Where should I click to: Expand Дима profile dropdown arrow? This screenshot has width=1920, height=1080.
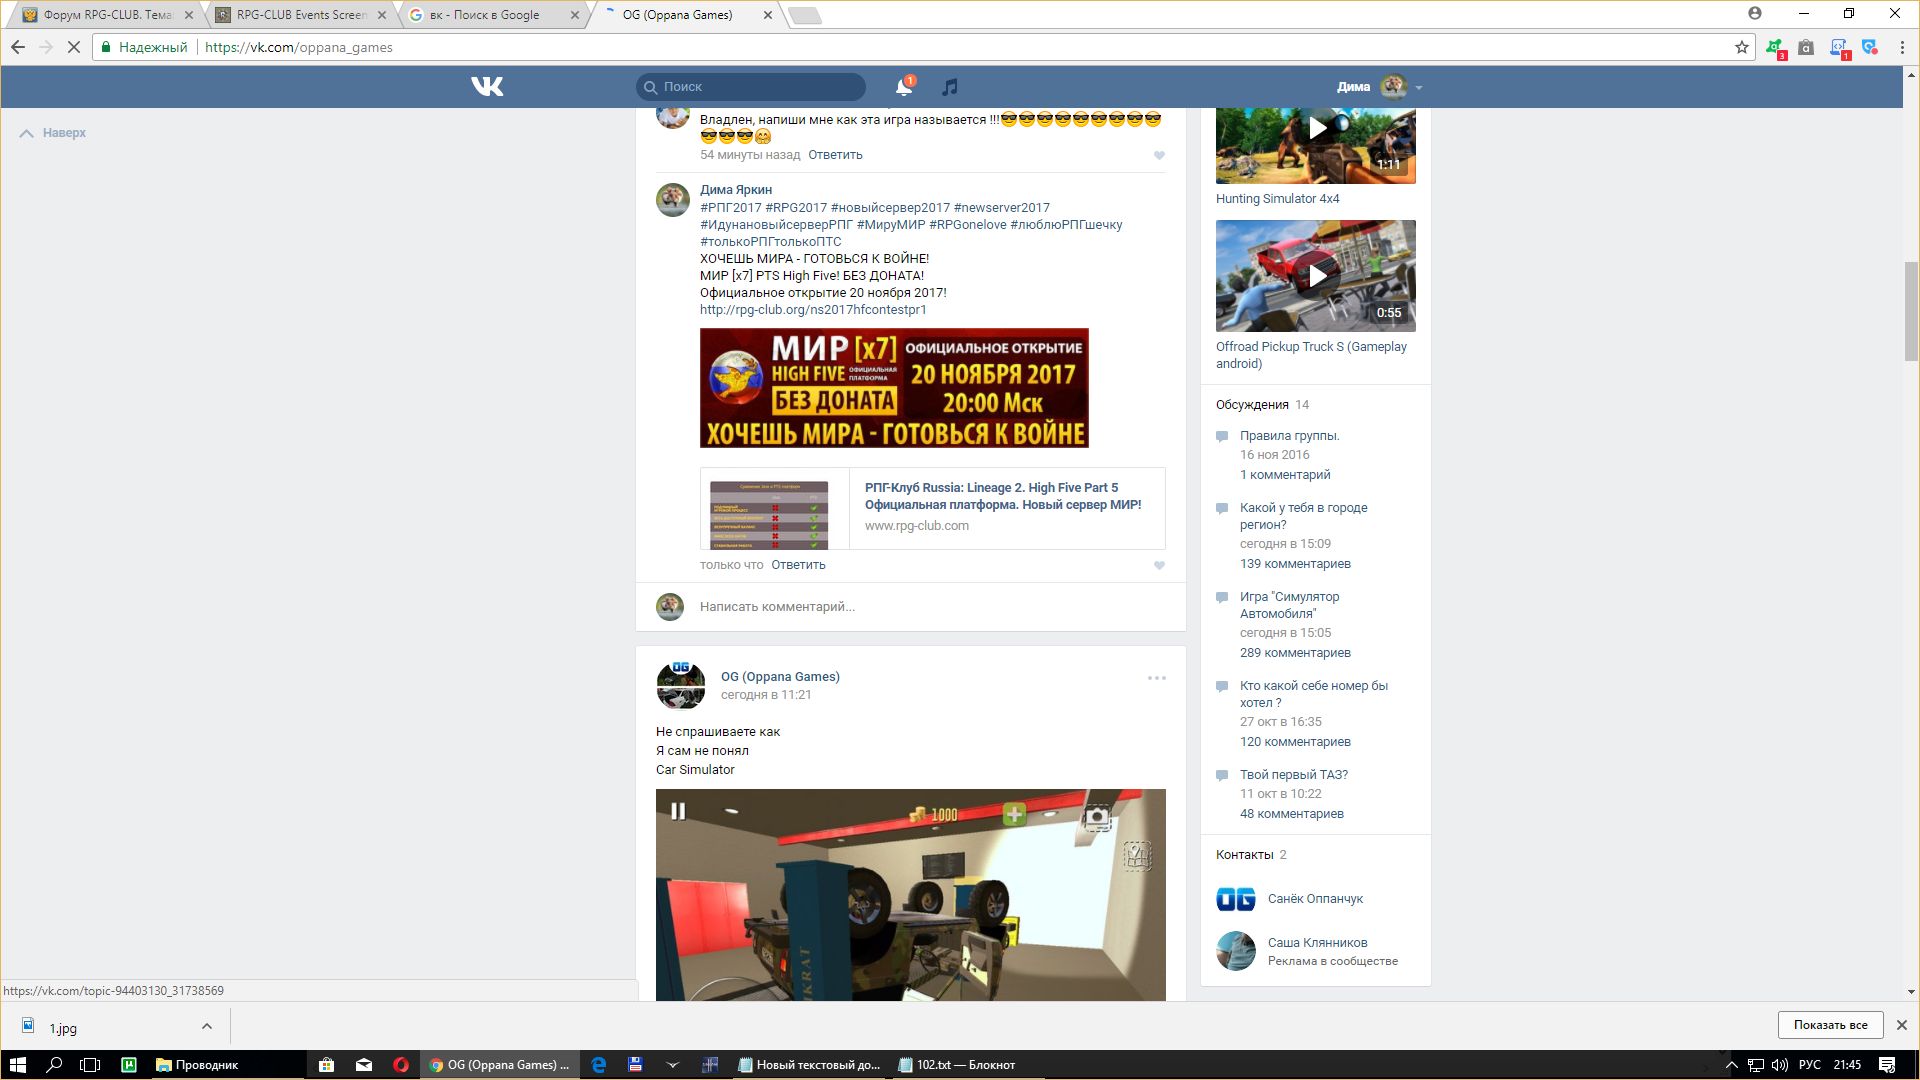[x=1419, y=88]
